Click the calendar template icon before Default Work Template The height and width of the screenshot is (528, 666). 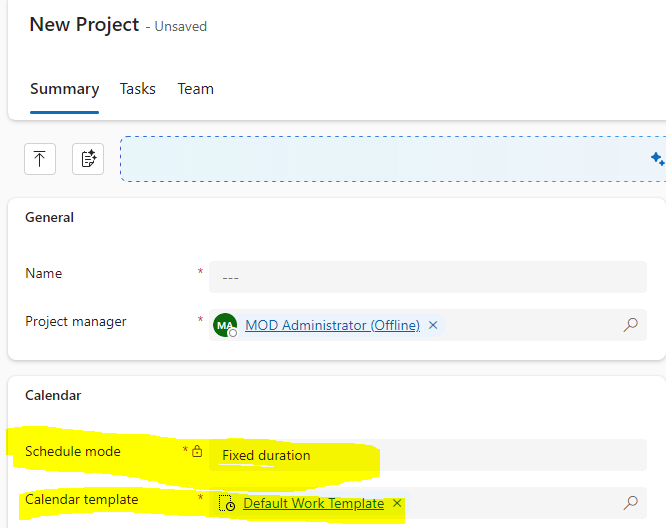click(x=227, y=504)
